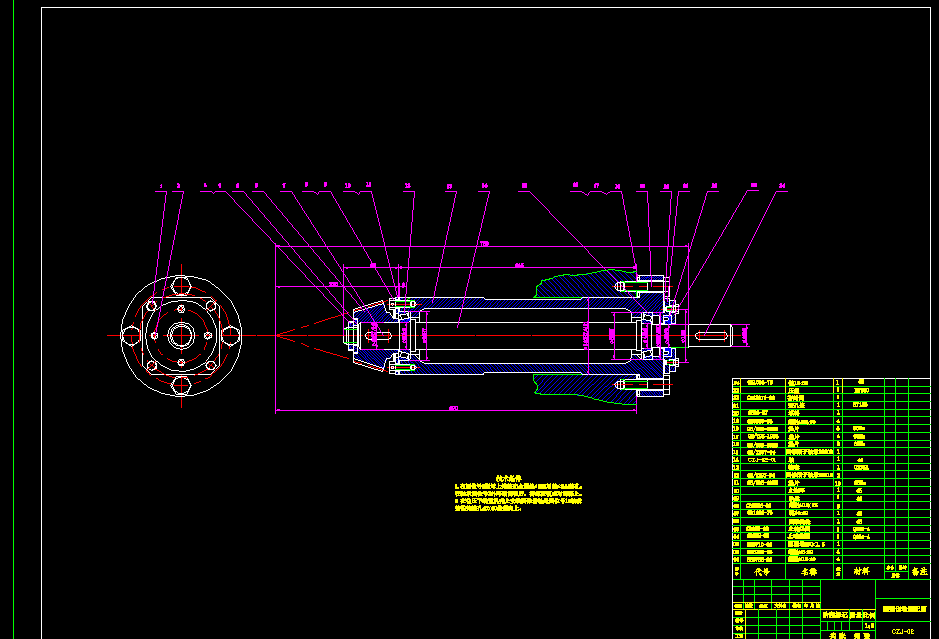Select the center bore circle of the flange view
The width and height of the screenshot is (939, 639).
point(181,335)
